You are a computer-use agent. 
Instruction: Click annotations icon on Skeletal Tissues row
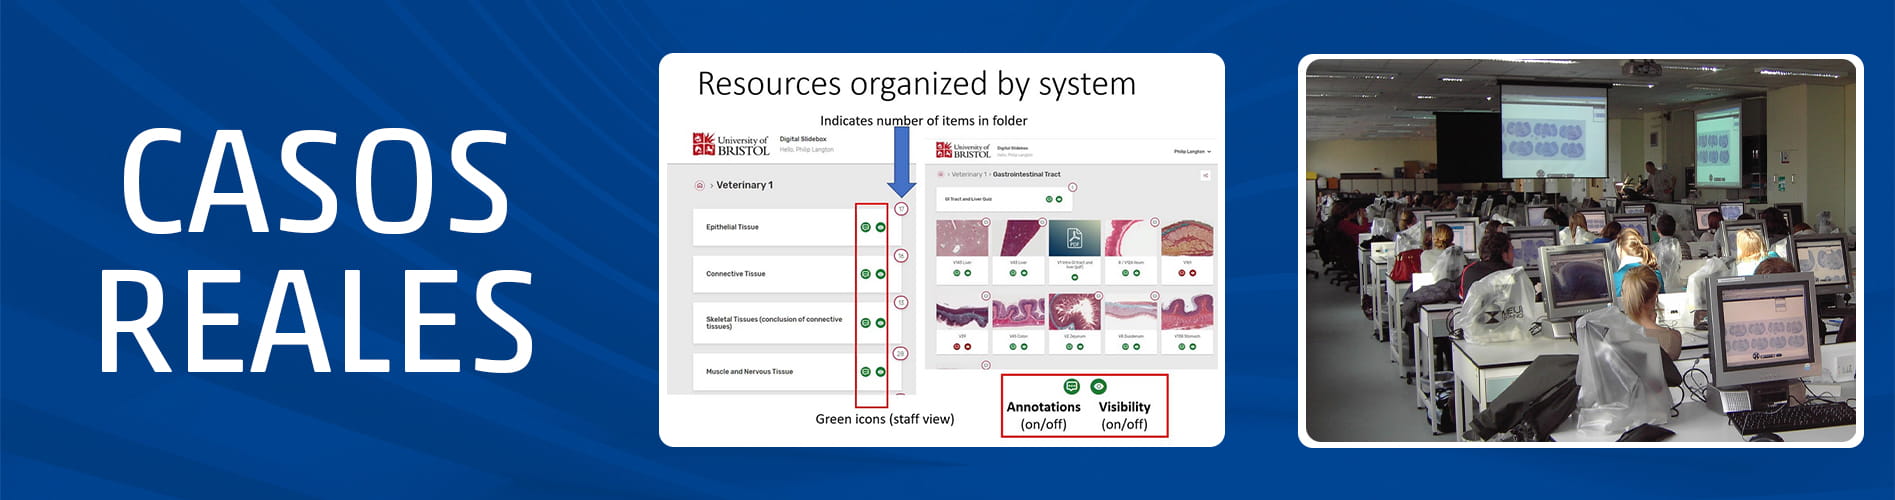pos(865,323)
